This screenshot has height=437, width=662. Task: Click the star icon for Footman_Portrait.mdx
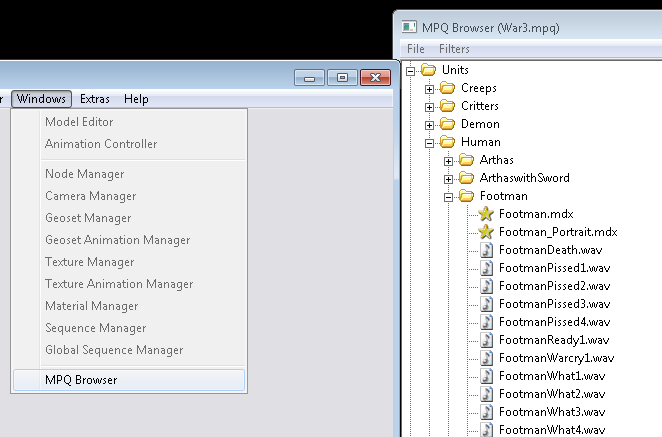coord(486,232)
